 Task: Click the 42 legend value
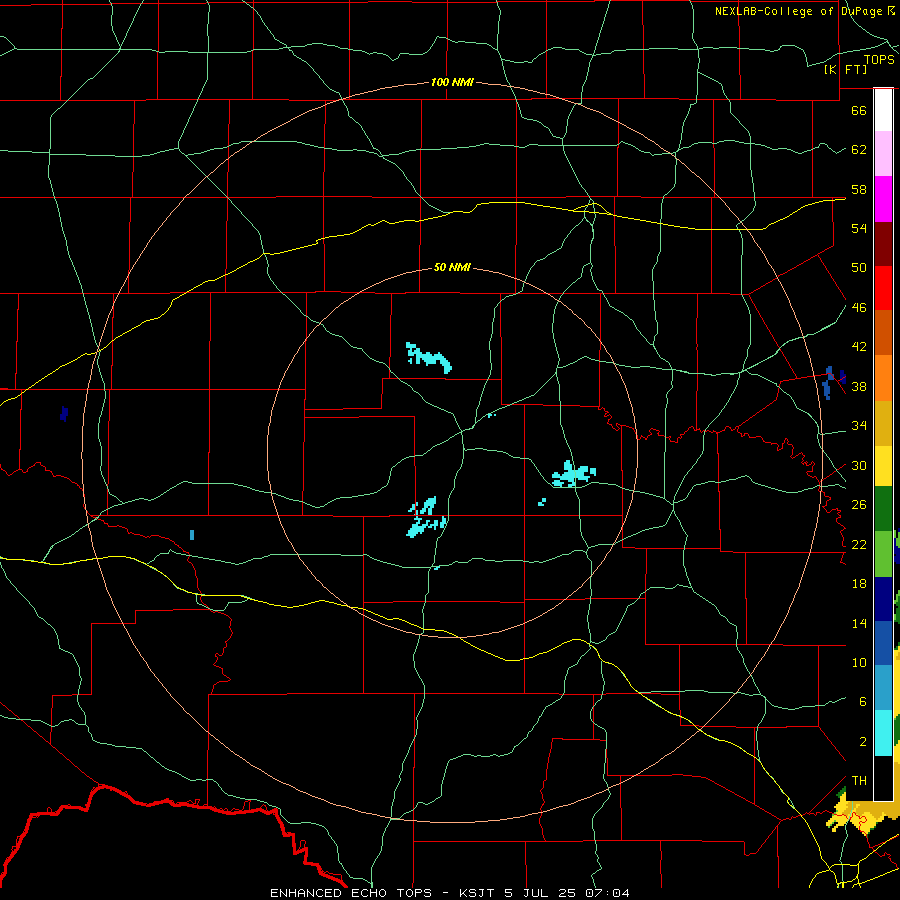click(859, 346)
